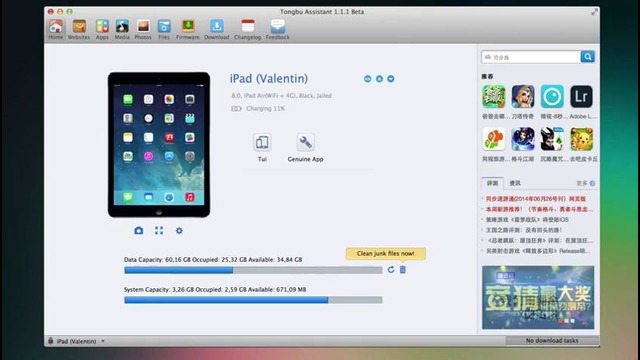Open the news headline mentioning Release
The image size is (640, 360).
[538, 251]
